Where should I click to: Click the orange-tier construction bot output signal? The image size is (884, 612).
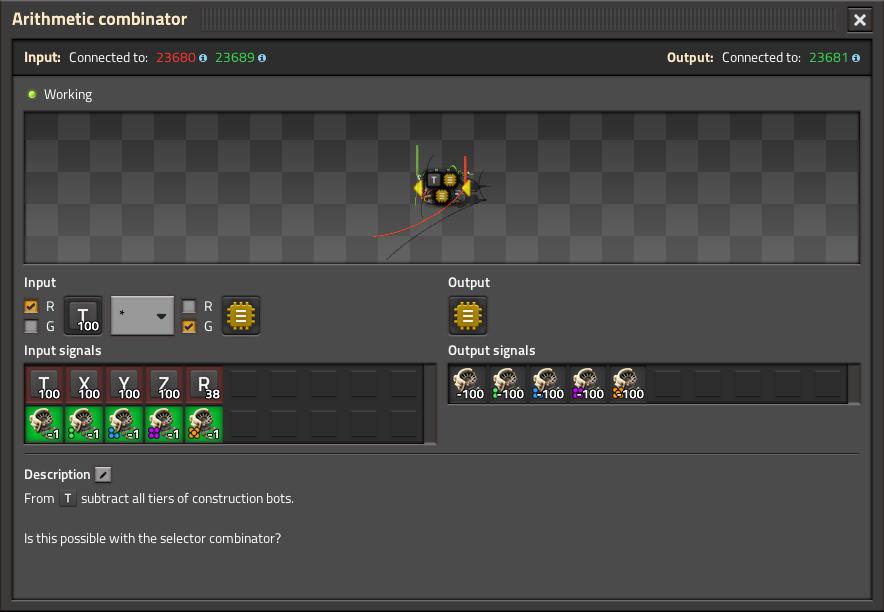click(627, 384)
